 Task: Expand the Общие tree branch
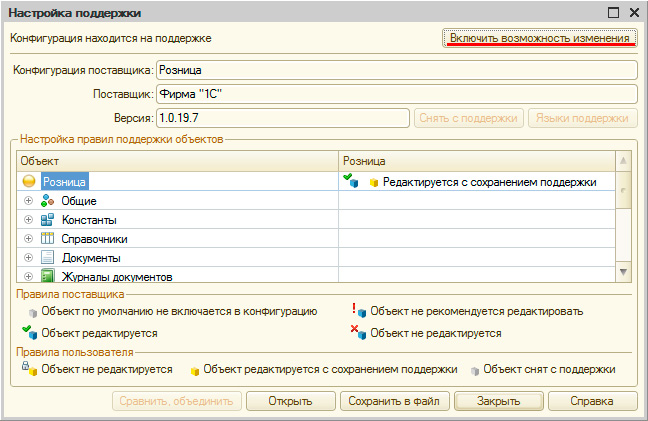point(29,201)
